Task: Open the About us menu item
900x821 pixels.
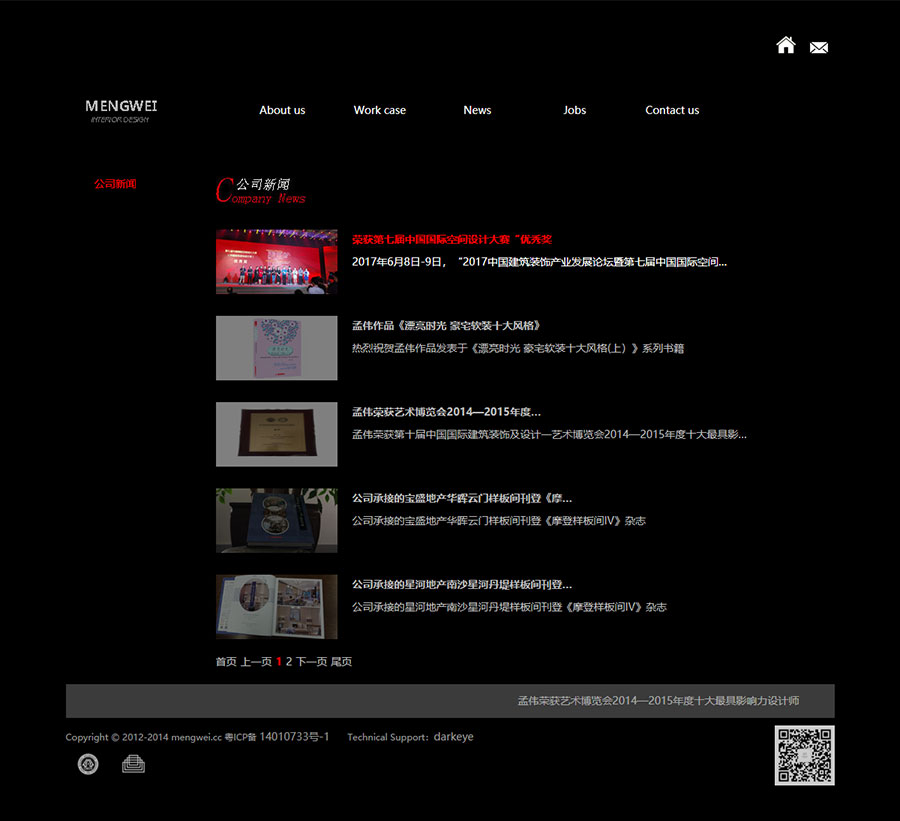Action: pyautogui.click(x=282, y=110)
